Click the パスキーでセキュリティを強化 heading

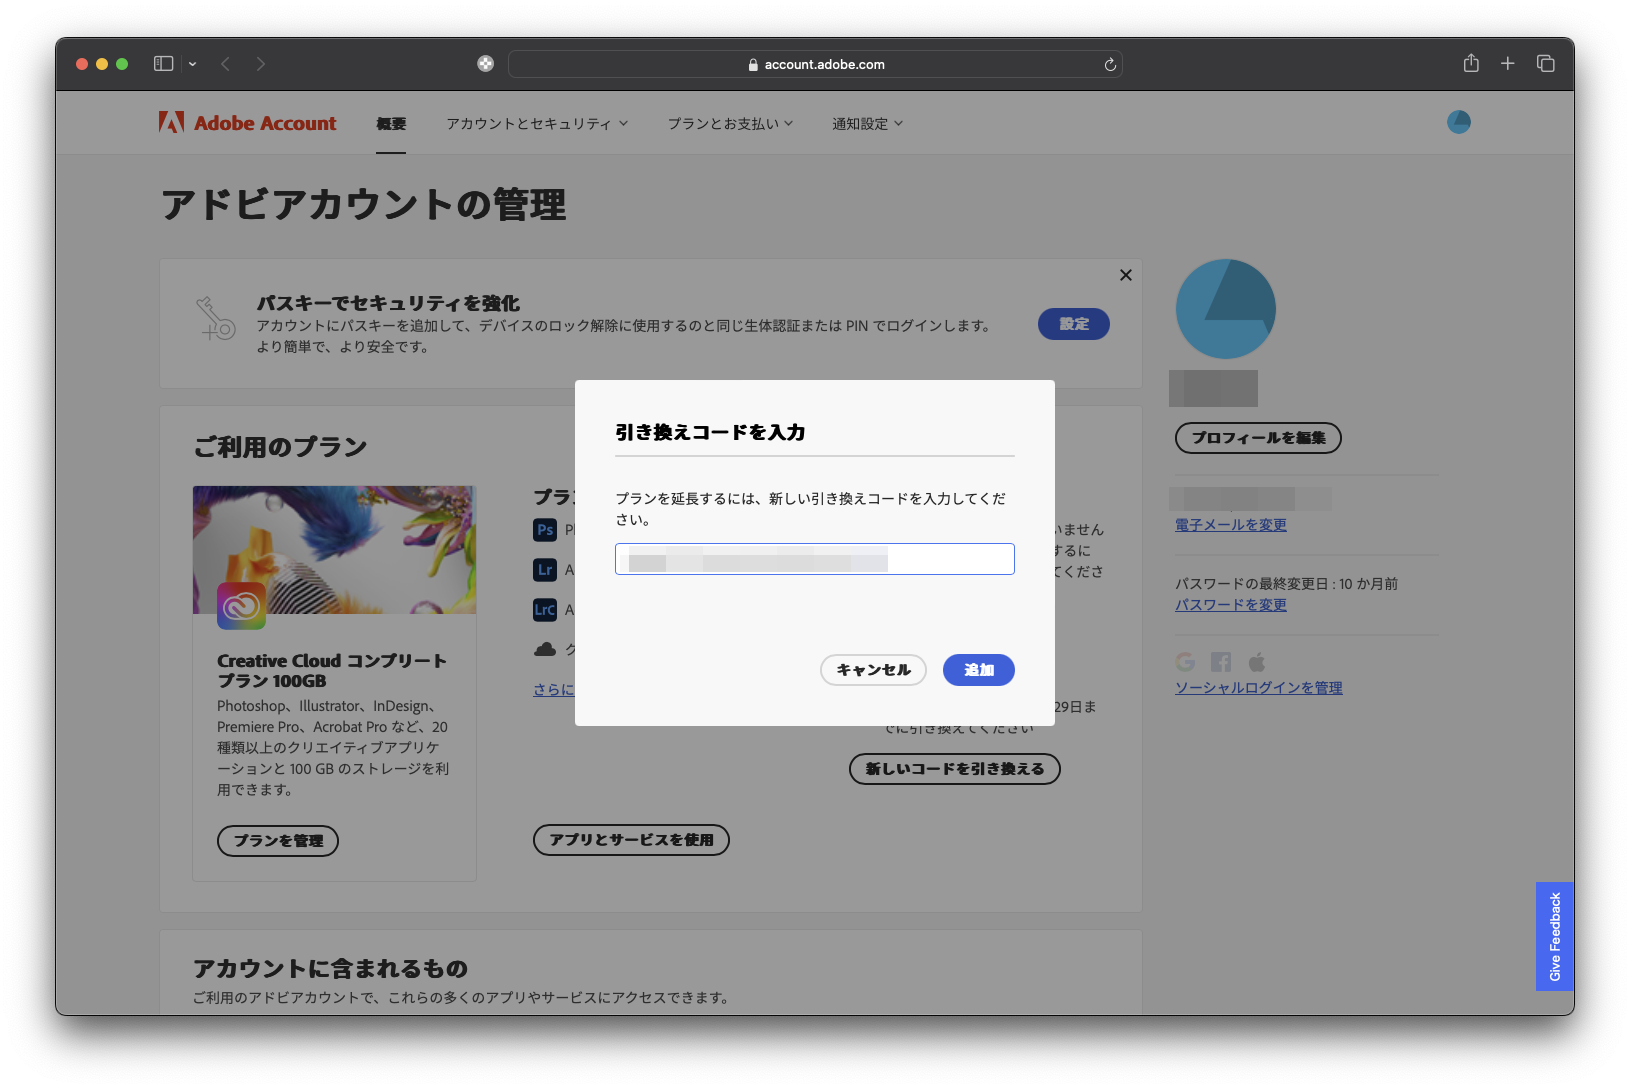tap(388, 303)
